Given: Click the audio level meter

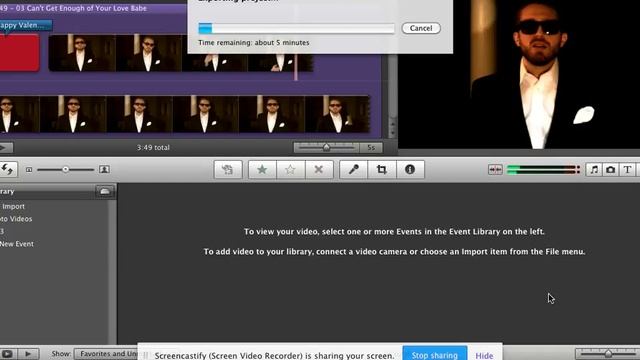Looking at the screenshot, I should pyautogui.click(x=543, y=169).
